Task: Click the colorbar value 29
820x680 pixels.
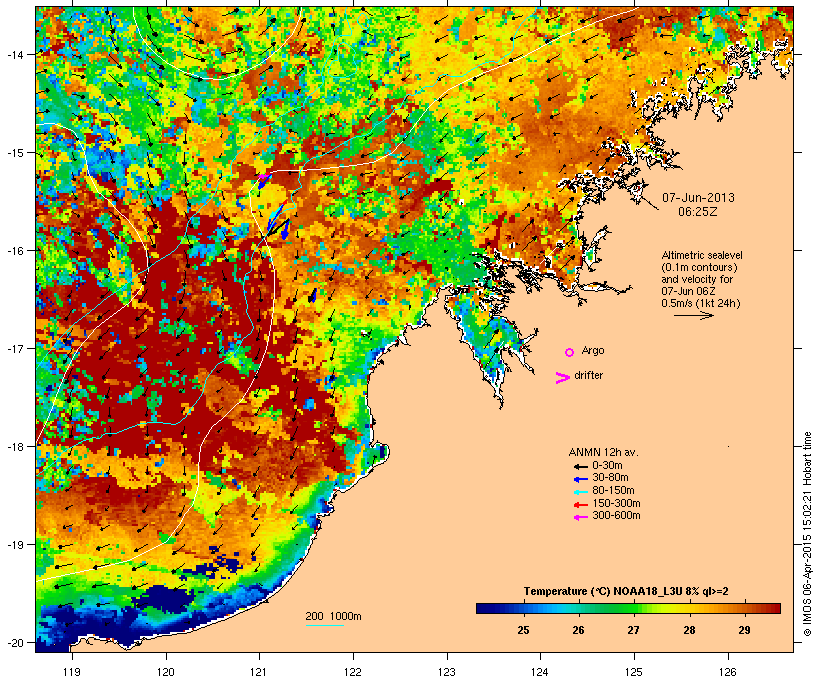Action: (x=744, y=630)
